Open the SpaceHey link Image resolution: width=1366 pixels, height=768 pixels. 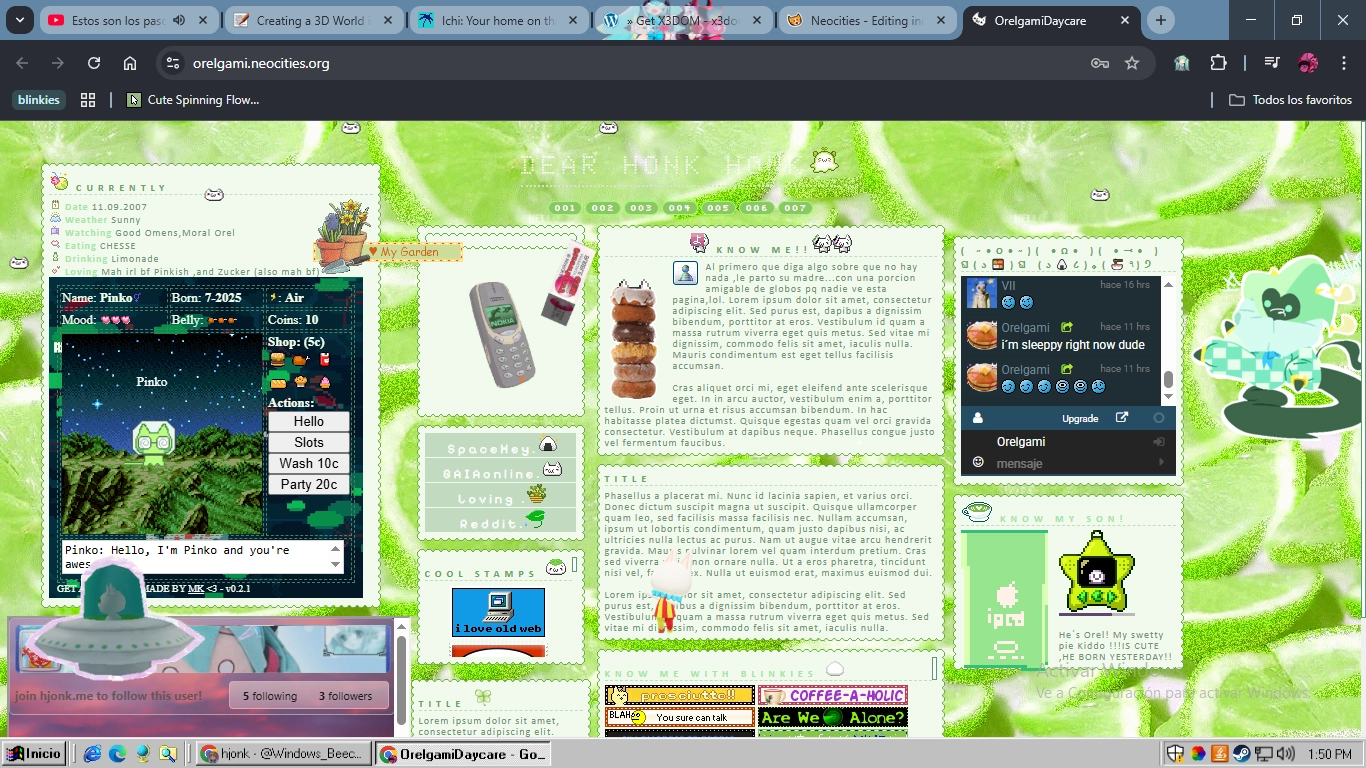500,446
